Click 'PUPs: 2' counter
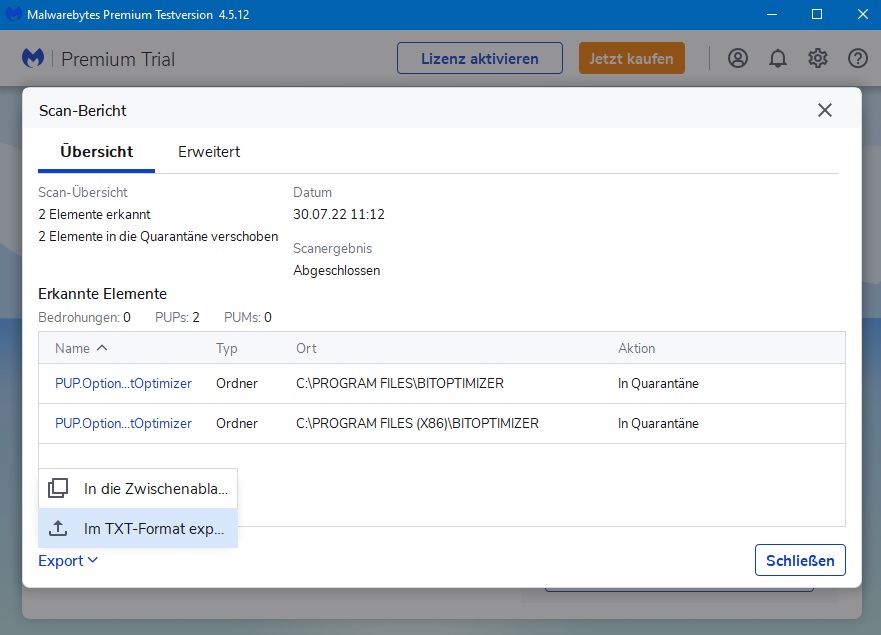Viewport: 881px width, 635px height. tap(177, 318)
